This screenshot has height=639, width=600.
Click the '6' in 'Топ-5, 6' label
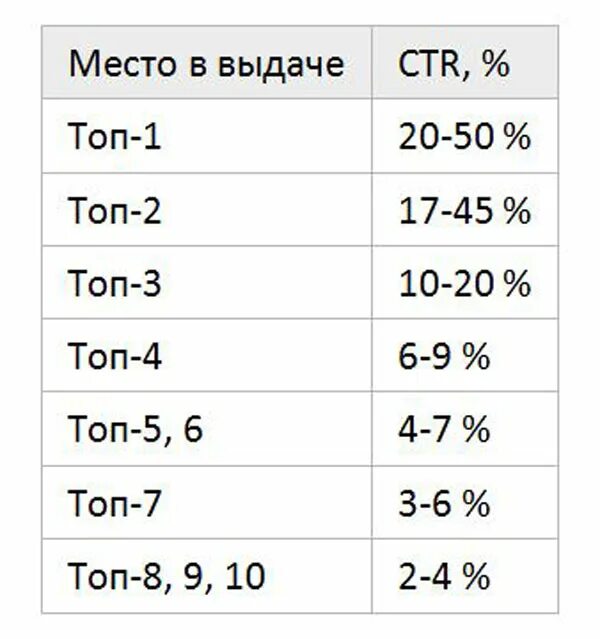coord(193,429)
